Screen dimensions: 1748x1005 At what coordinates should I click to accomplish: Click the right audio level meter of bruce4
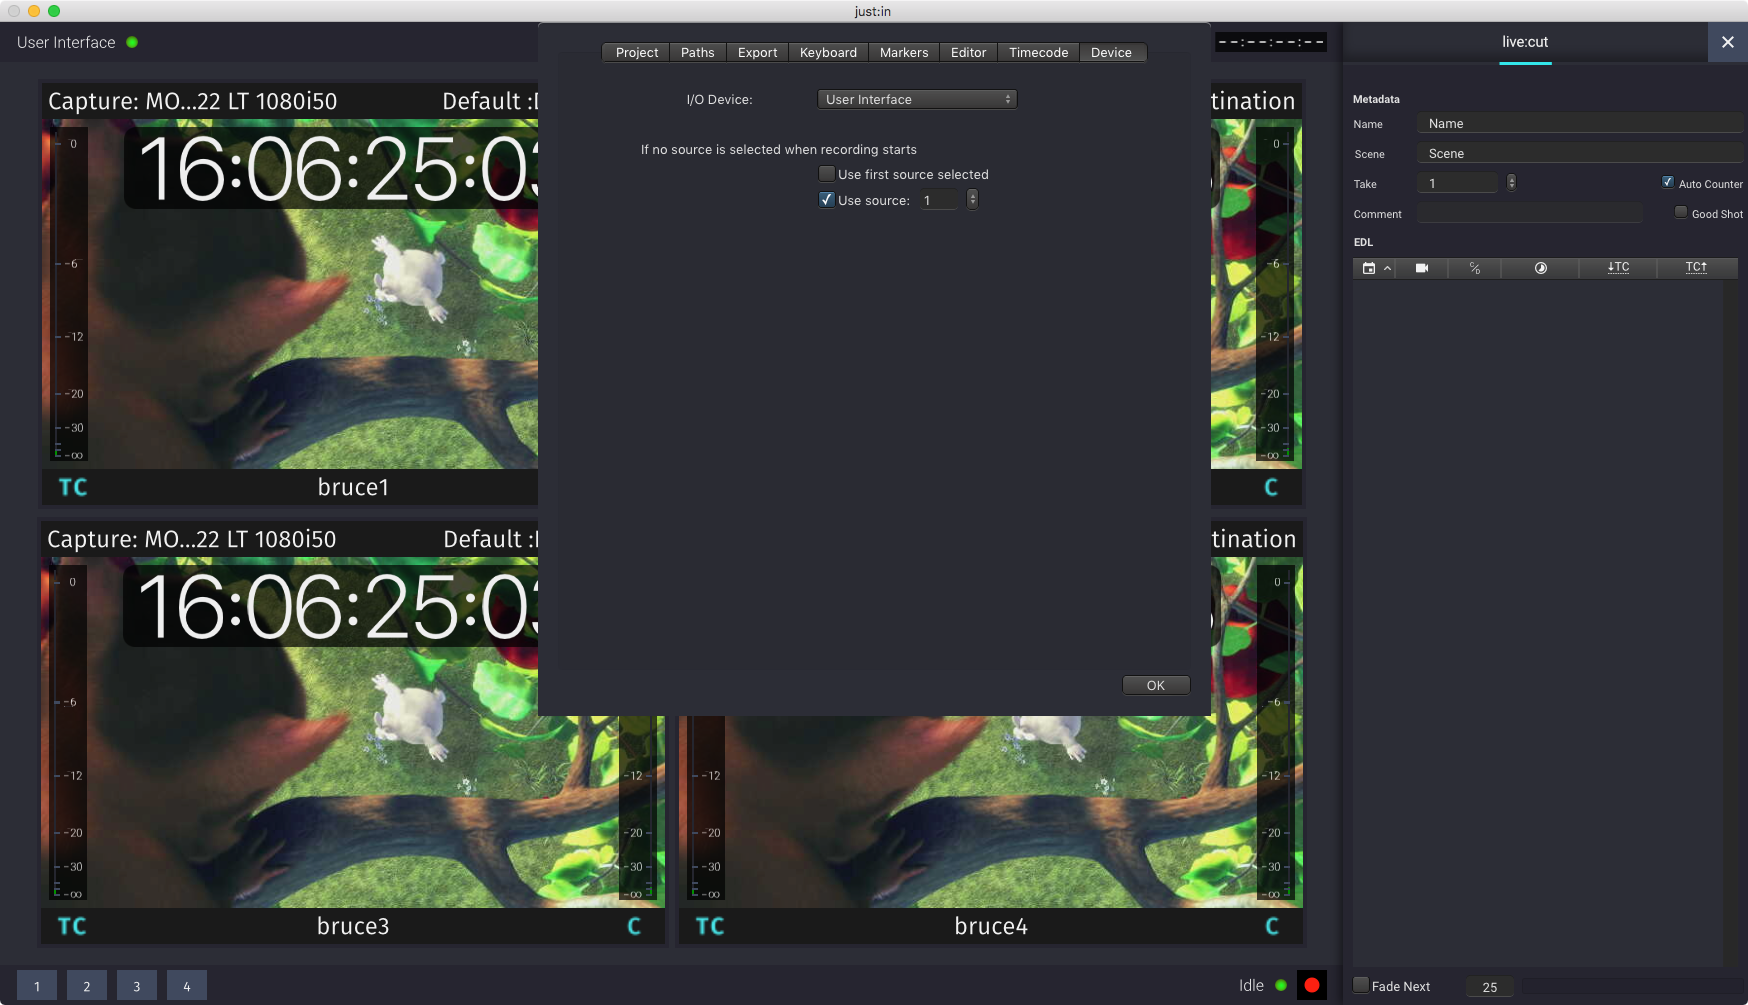click(1275, 732)
